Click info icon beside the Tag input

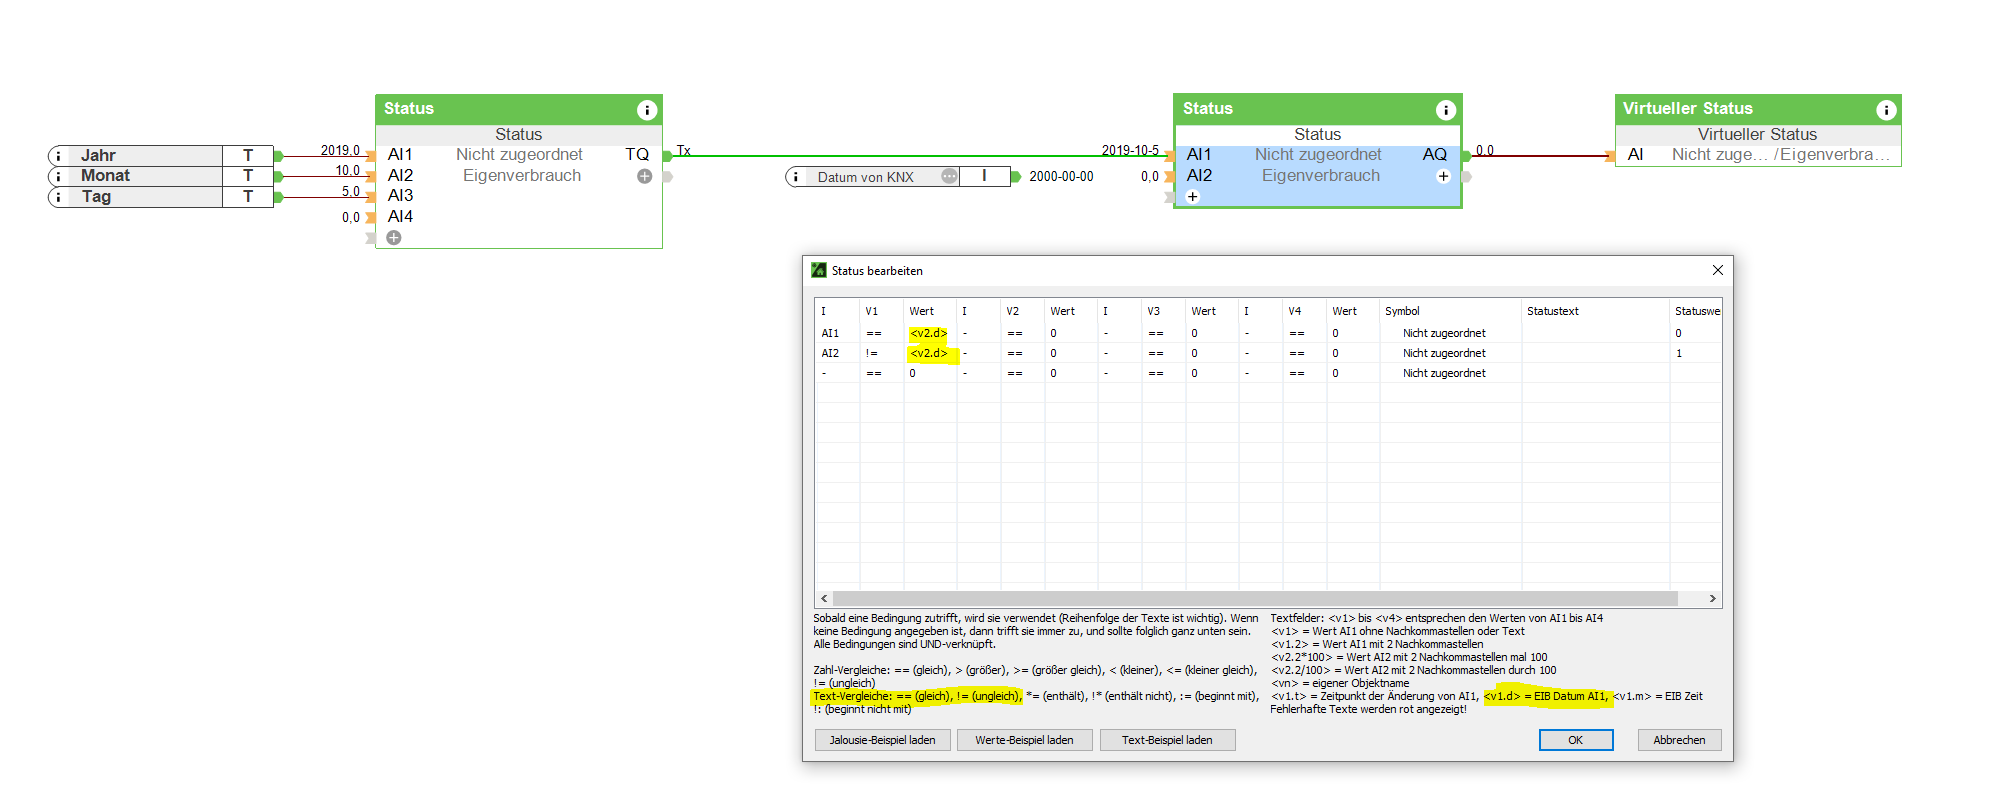coord(58,197)
